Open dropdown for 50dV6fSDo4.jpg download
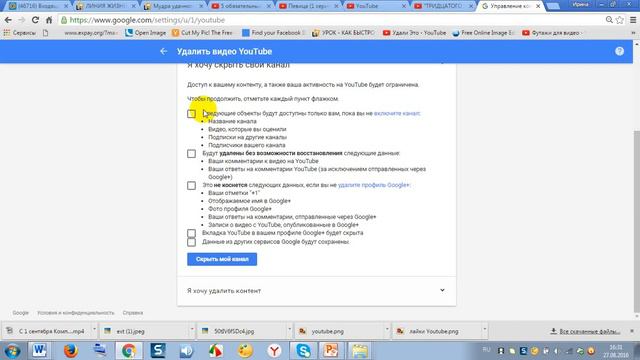The width and height of the screenshot is (640, 360). pos(289,329)
